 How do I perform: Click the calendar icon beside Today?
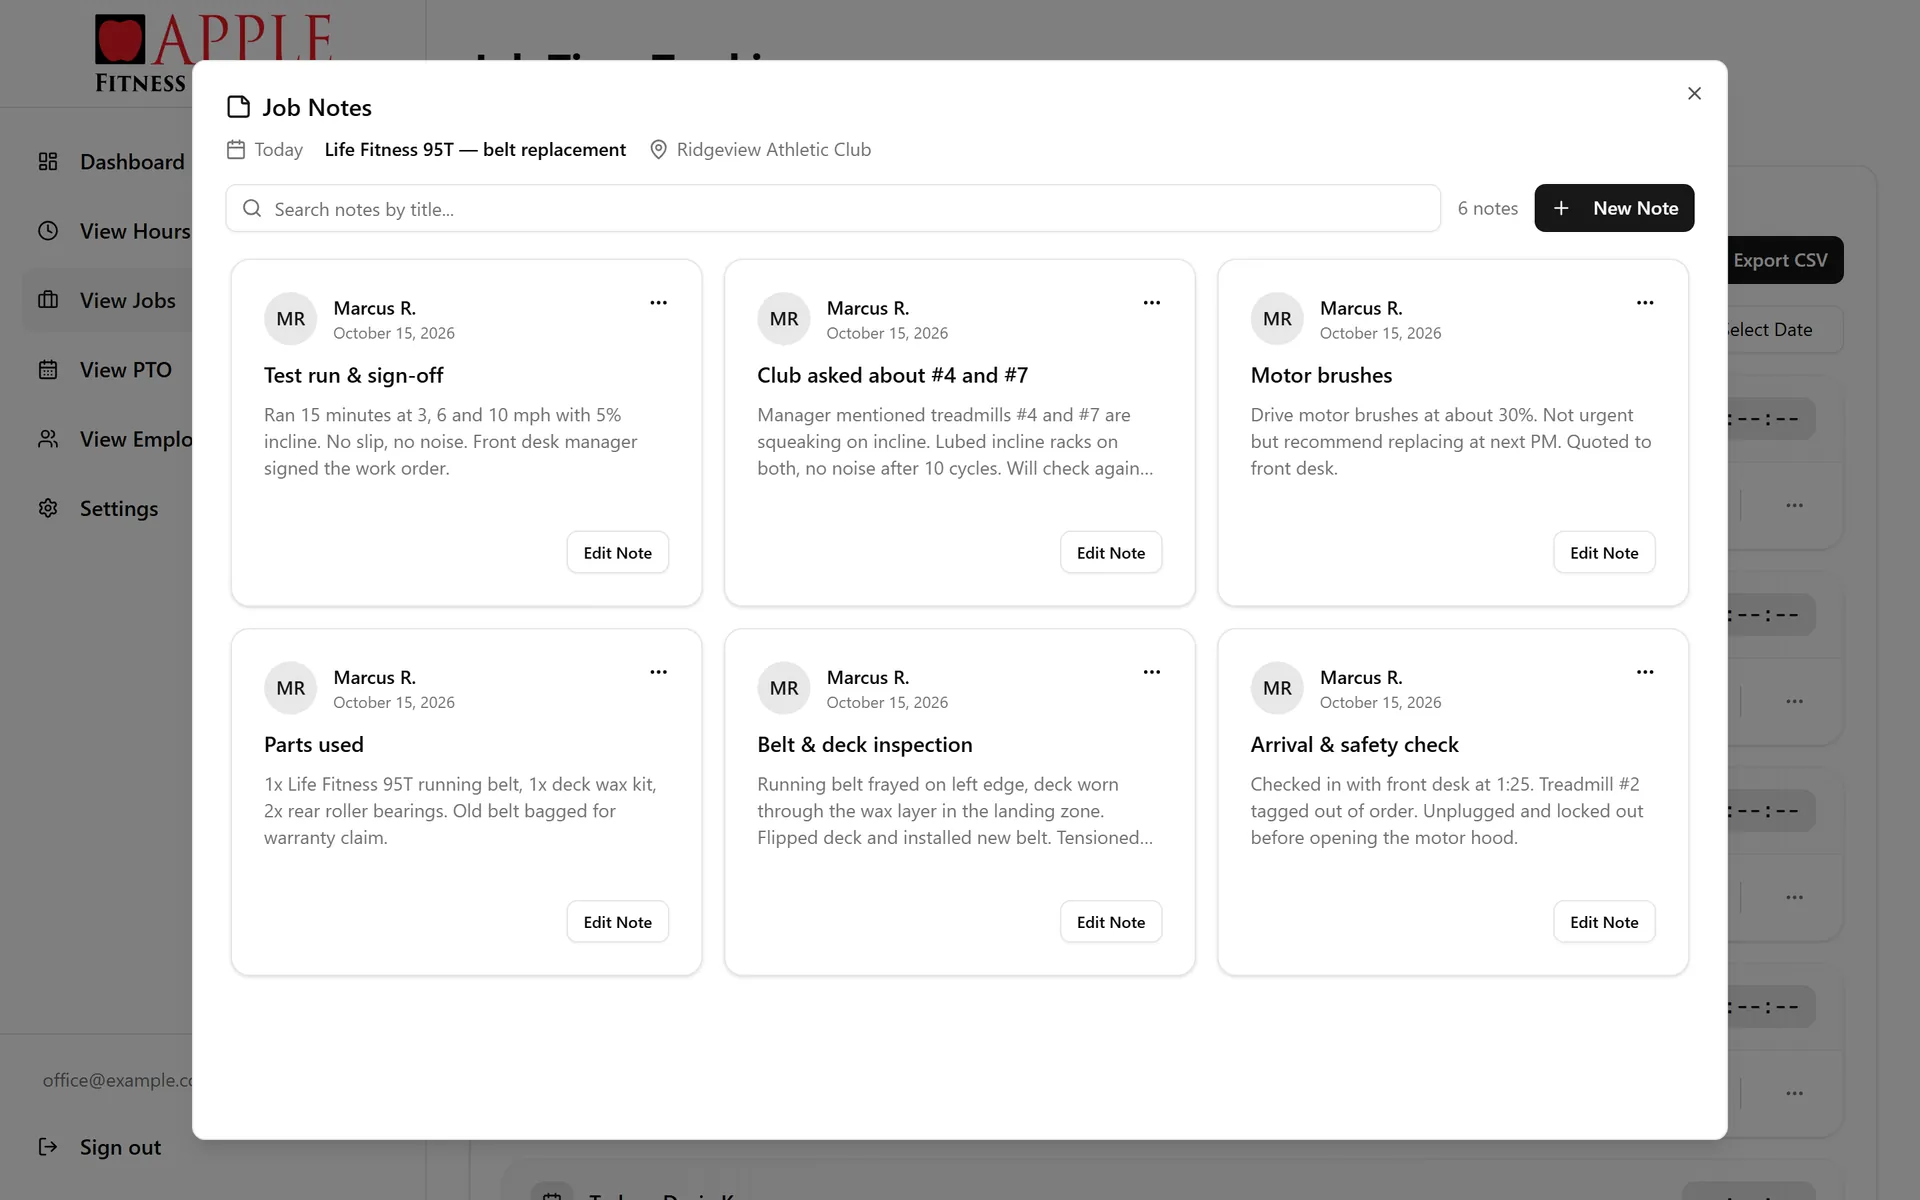point(236,149)
